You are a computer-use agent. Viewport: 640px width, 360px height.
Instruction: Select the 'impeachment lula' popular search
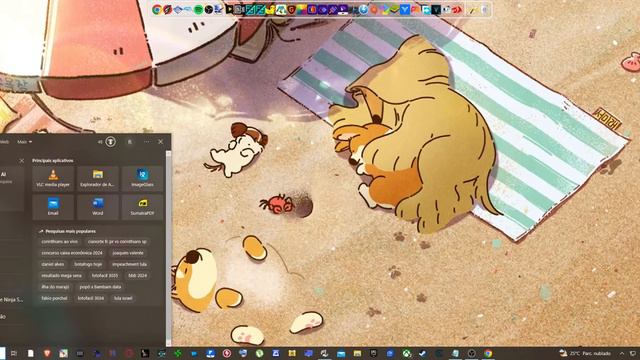[129, 264]
